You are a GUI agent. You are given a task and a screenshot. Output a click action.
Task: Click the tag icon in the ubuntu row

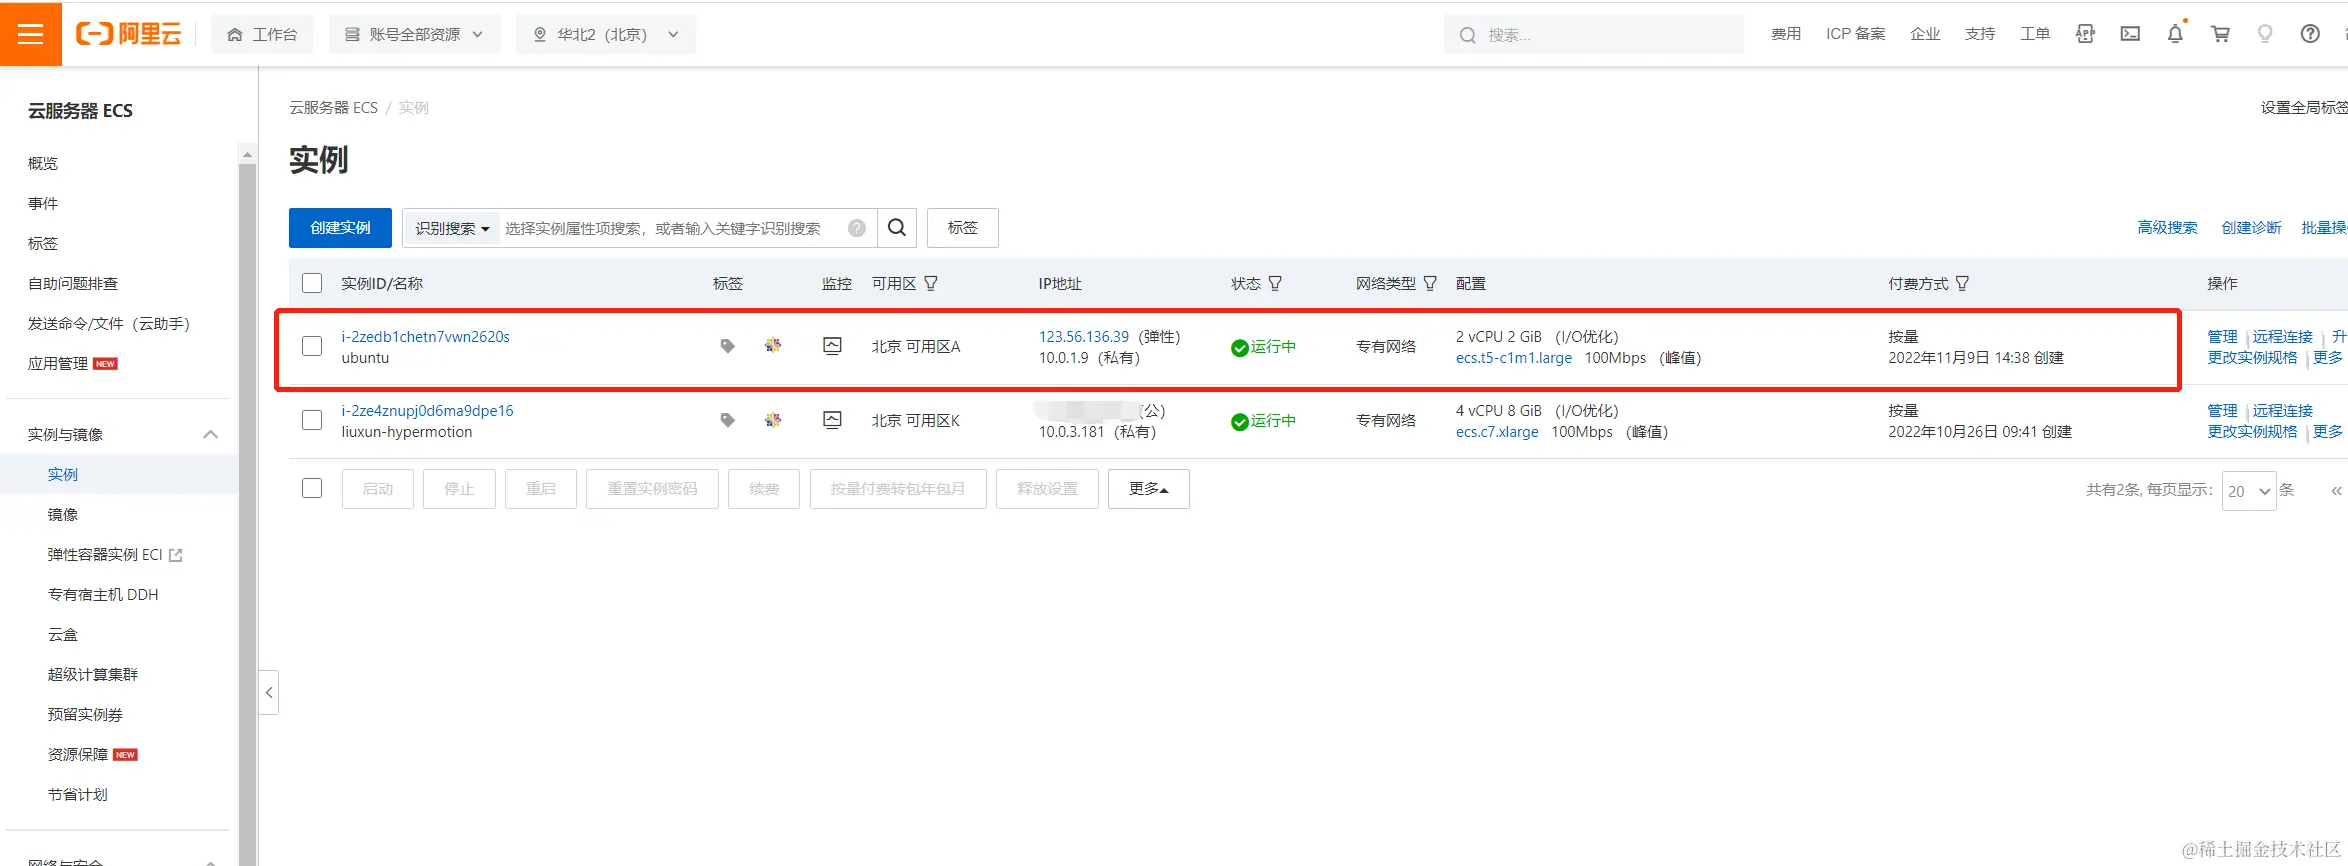coord(727,346)
